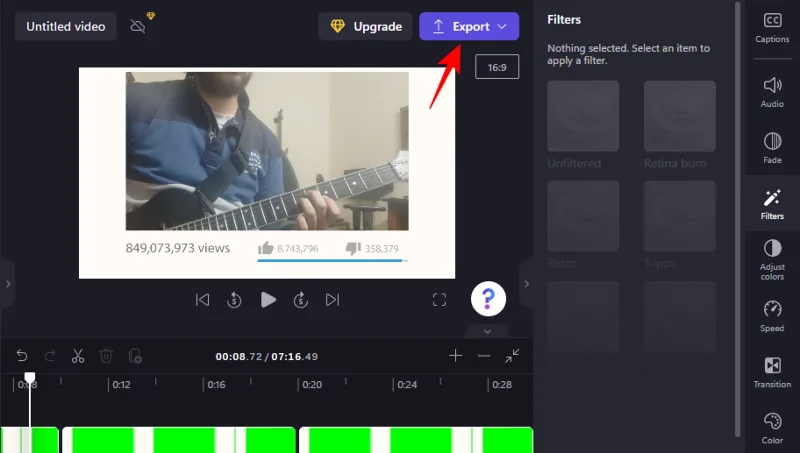Click the 0:16 mark on timeline ruler
Viewport: 800px width, 453px height.
[216, 385]
